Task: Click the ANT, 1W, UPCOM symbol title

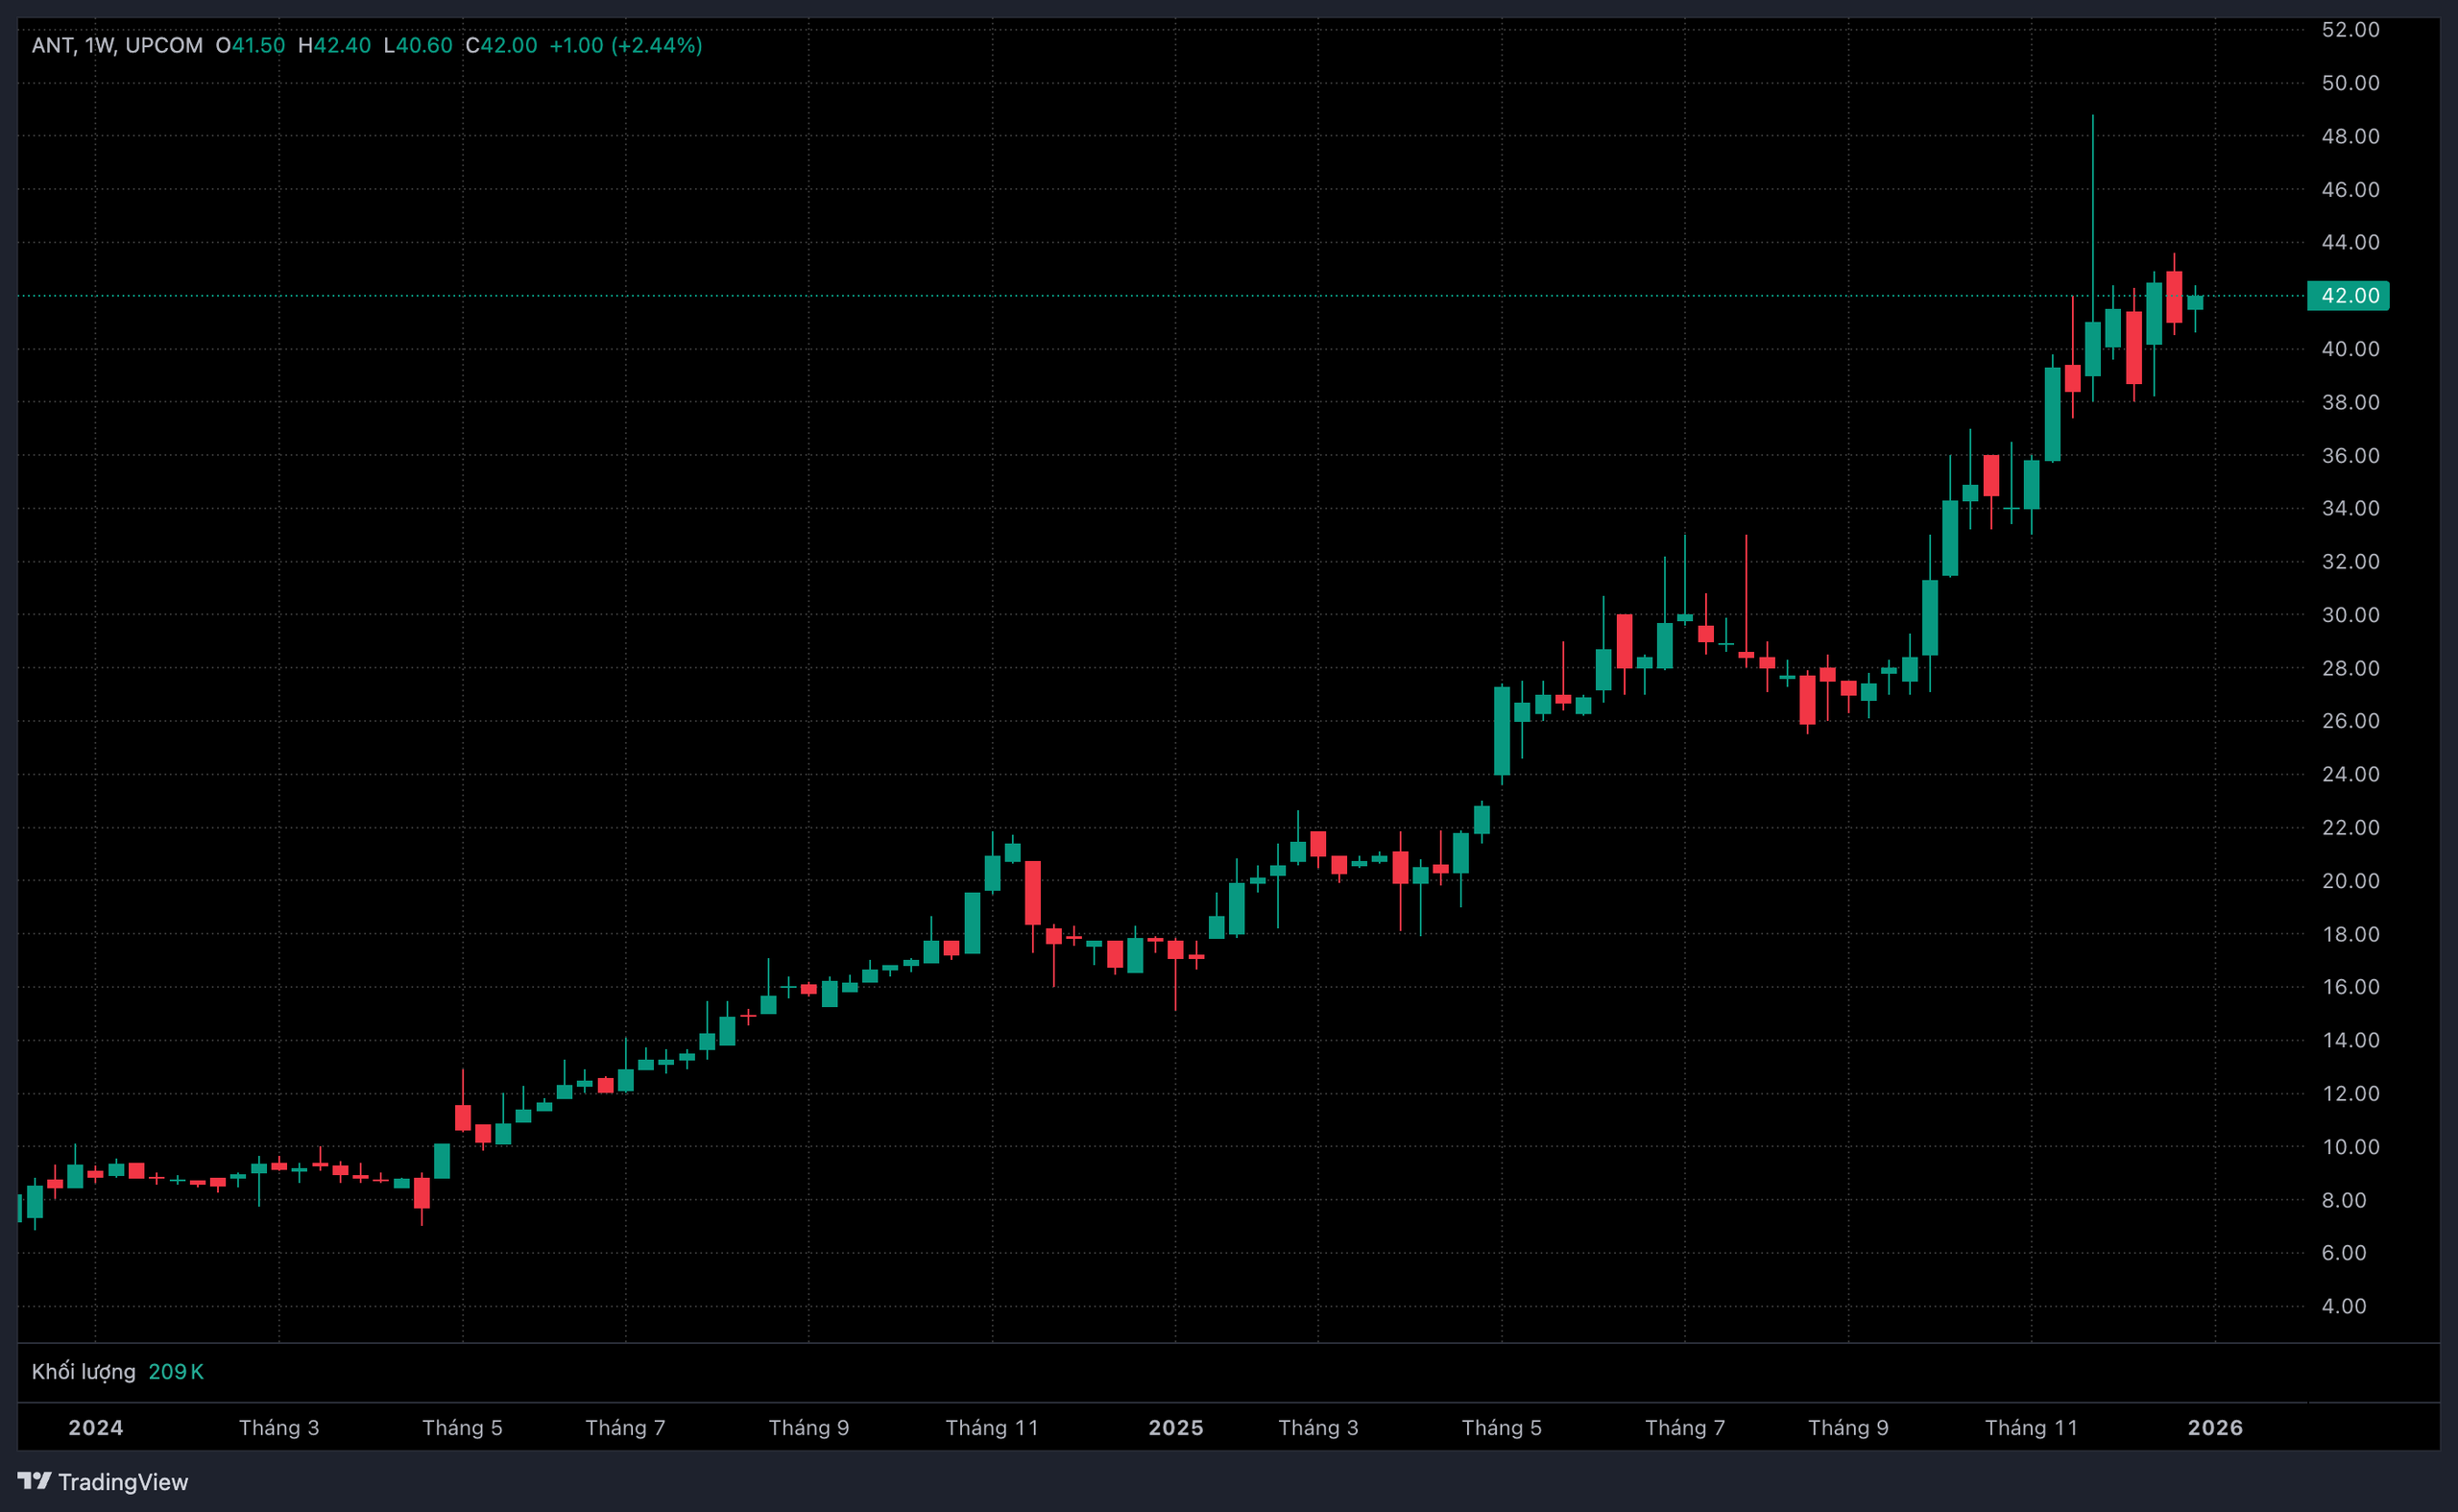Action: tap(117, 45)
